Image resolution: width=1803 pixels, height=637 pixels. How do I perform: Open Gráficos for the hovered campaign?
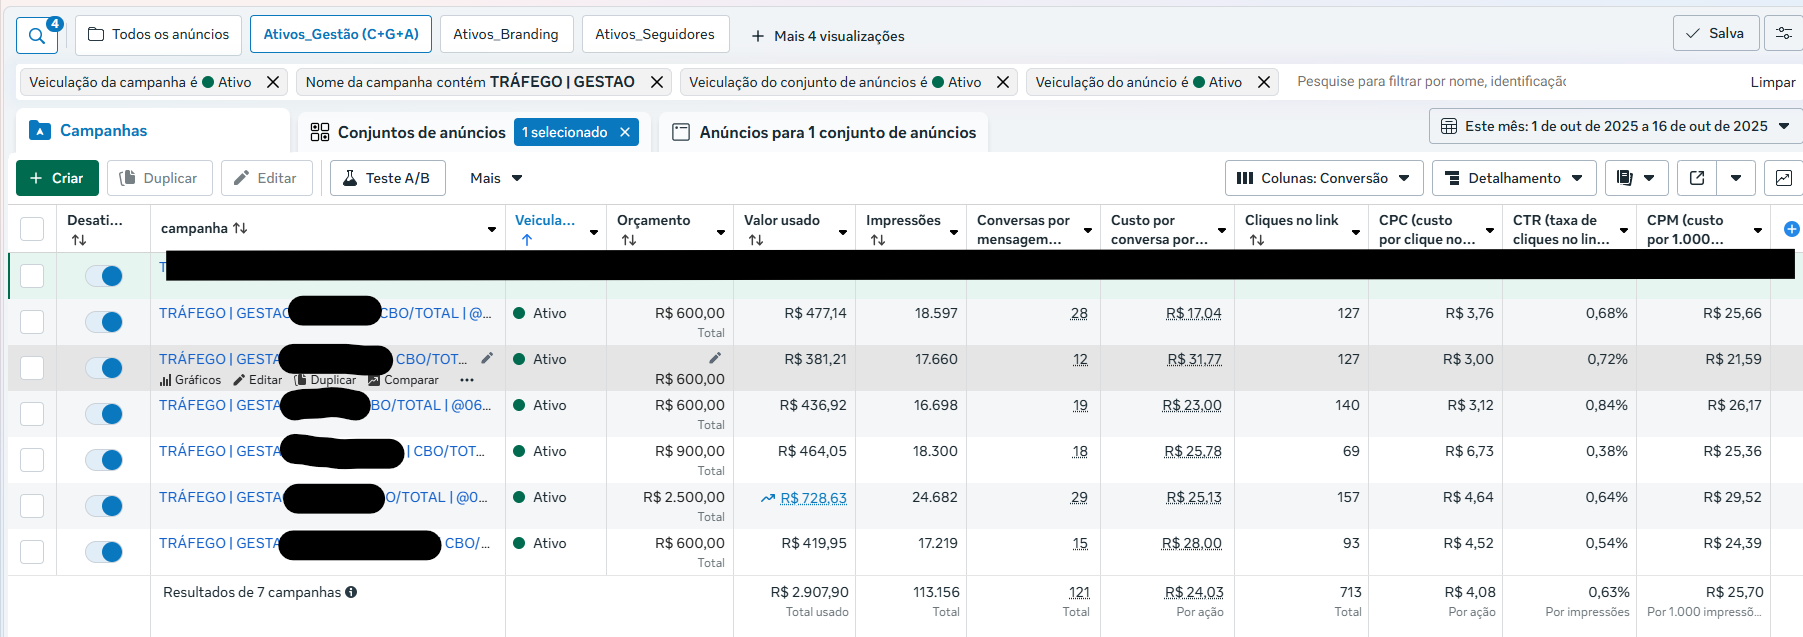click(x=190, y=380)
